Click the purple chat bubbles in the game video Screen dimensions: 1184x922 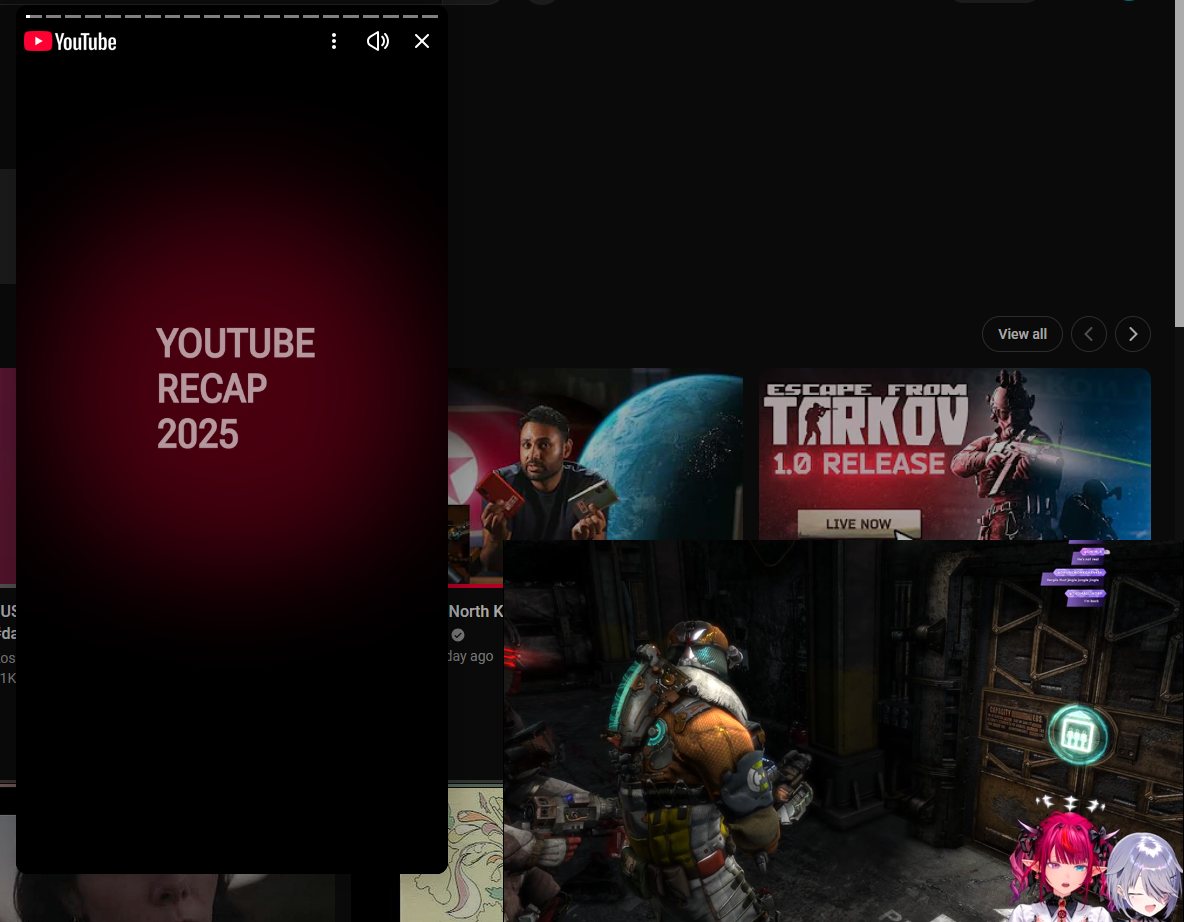coord(1076,576)
